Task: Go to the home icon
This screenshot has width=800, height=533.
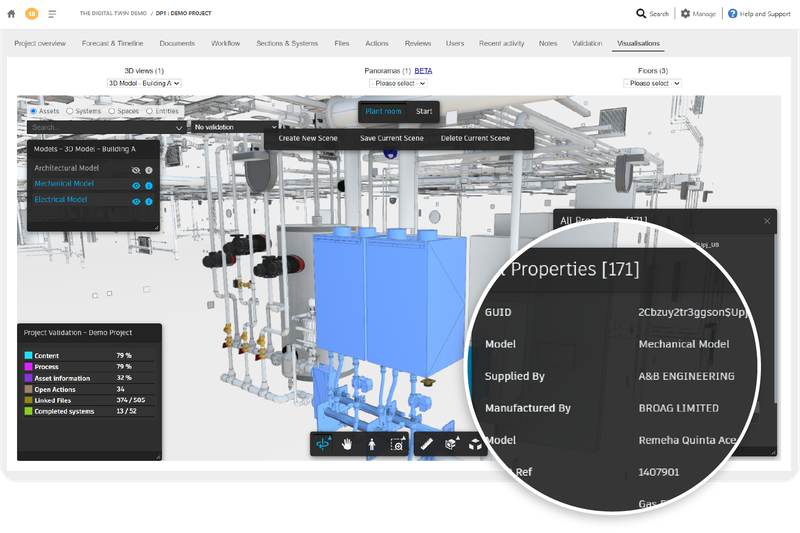Action: 11,14
